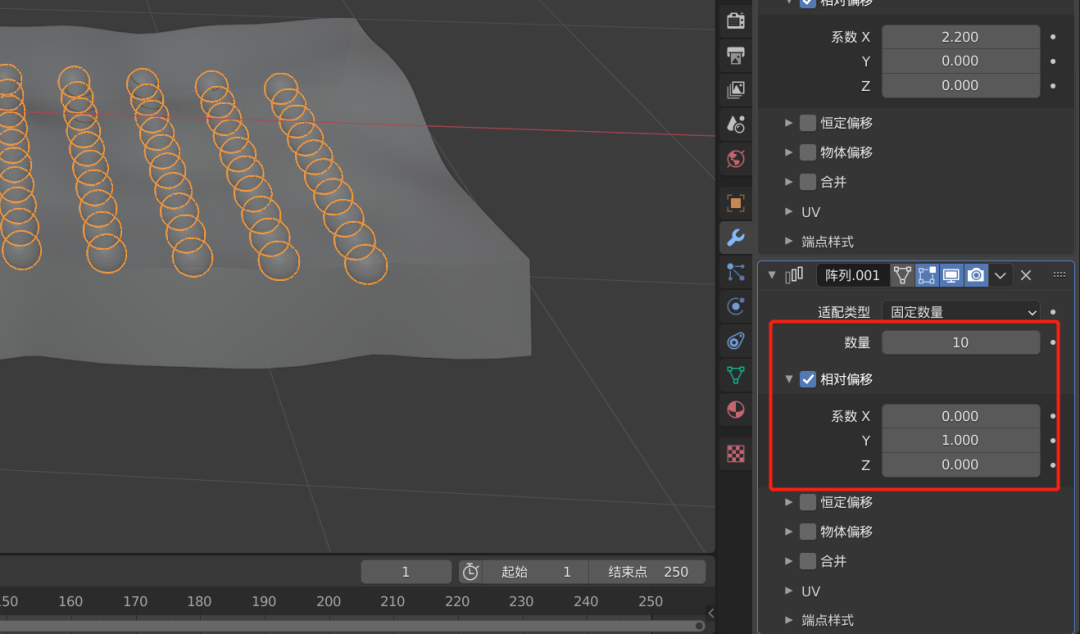Open the Output properties tab
The height and width of the screenshot is (634, 1080).
(x=736, y=55)
